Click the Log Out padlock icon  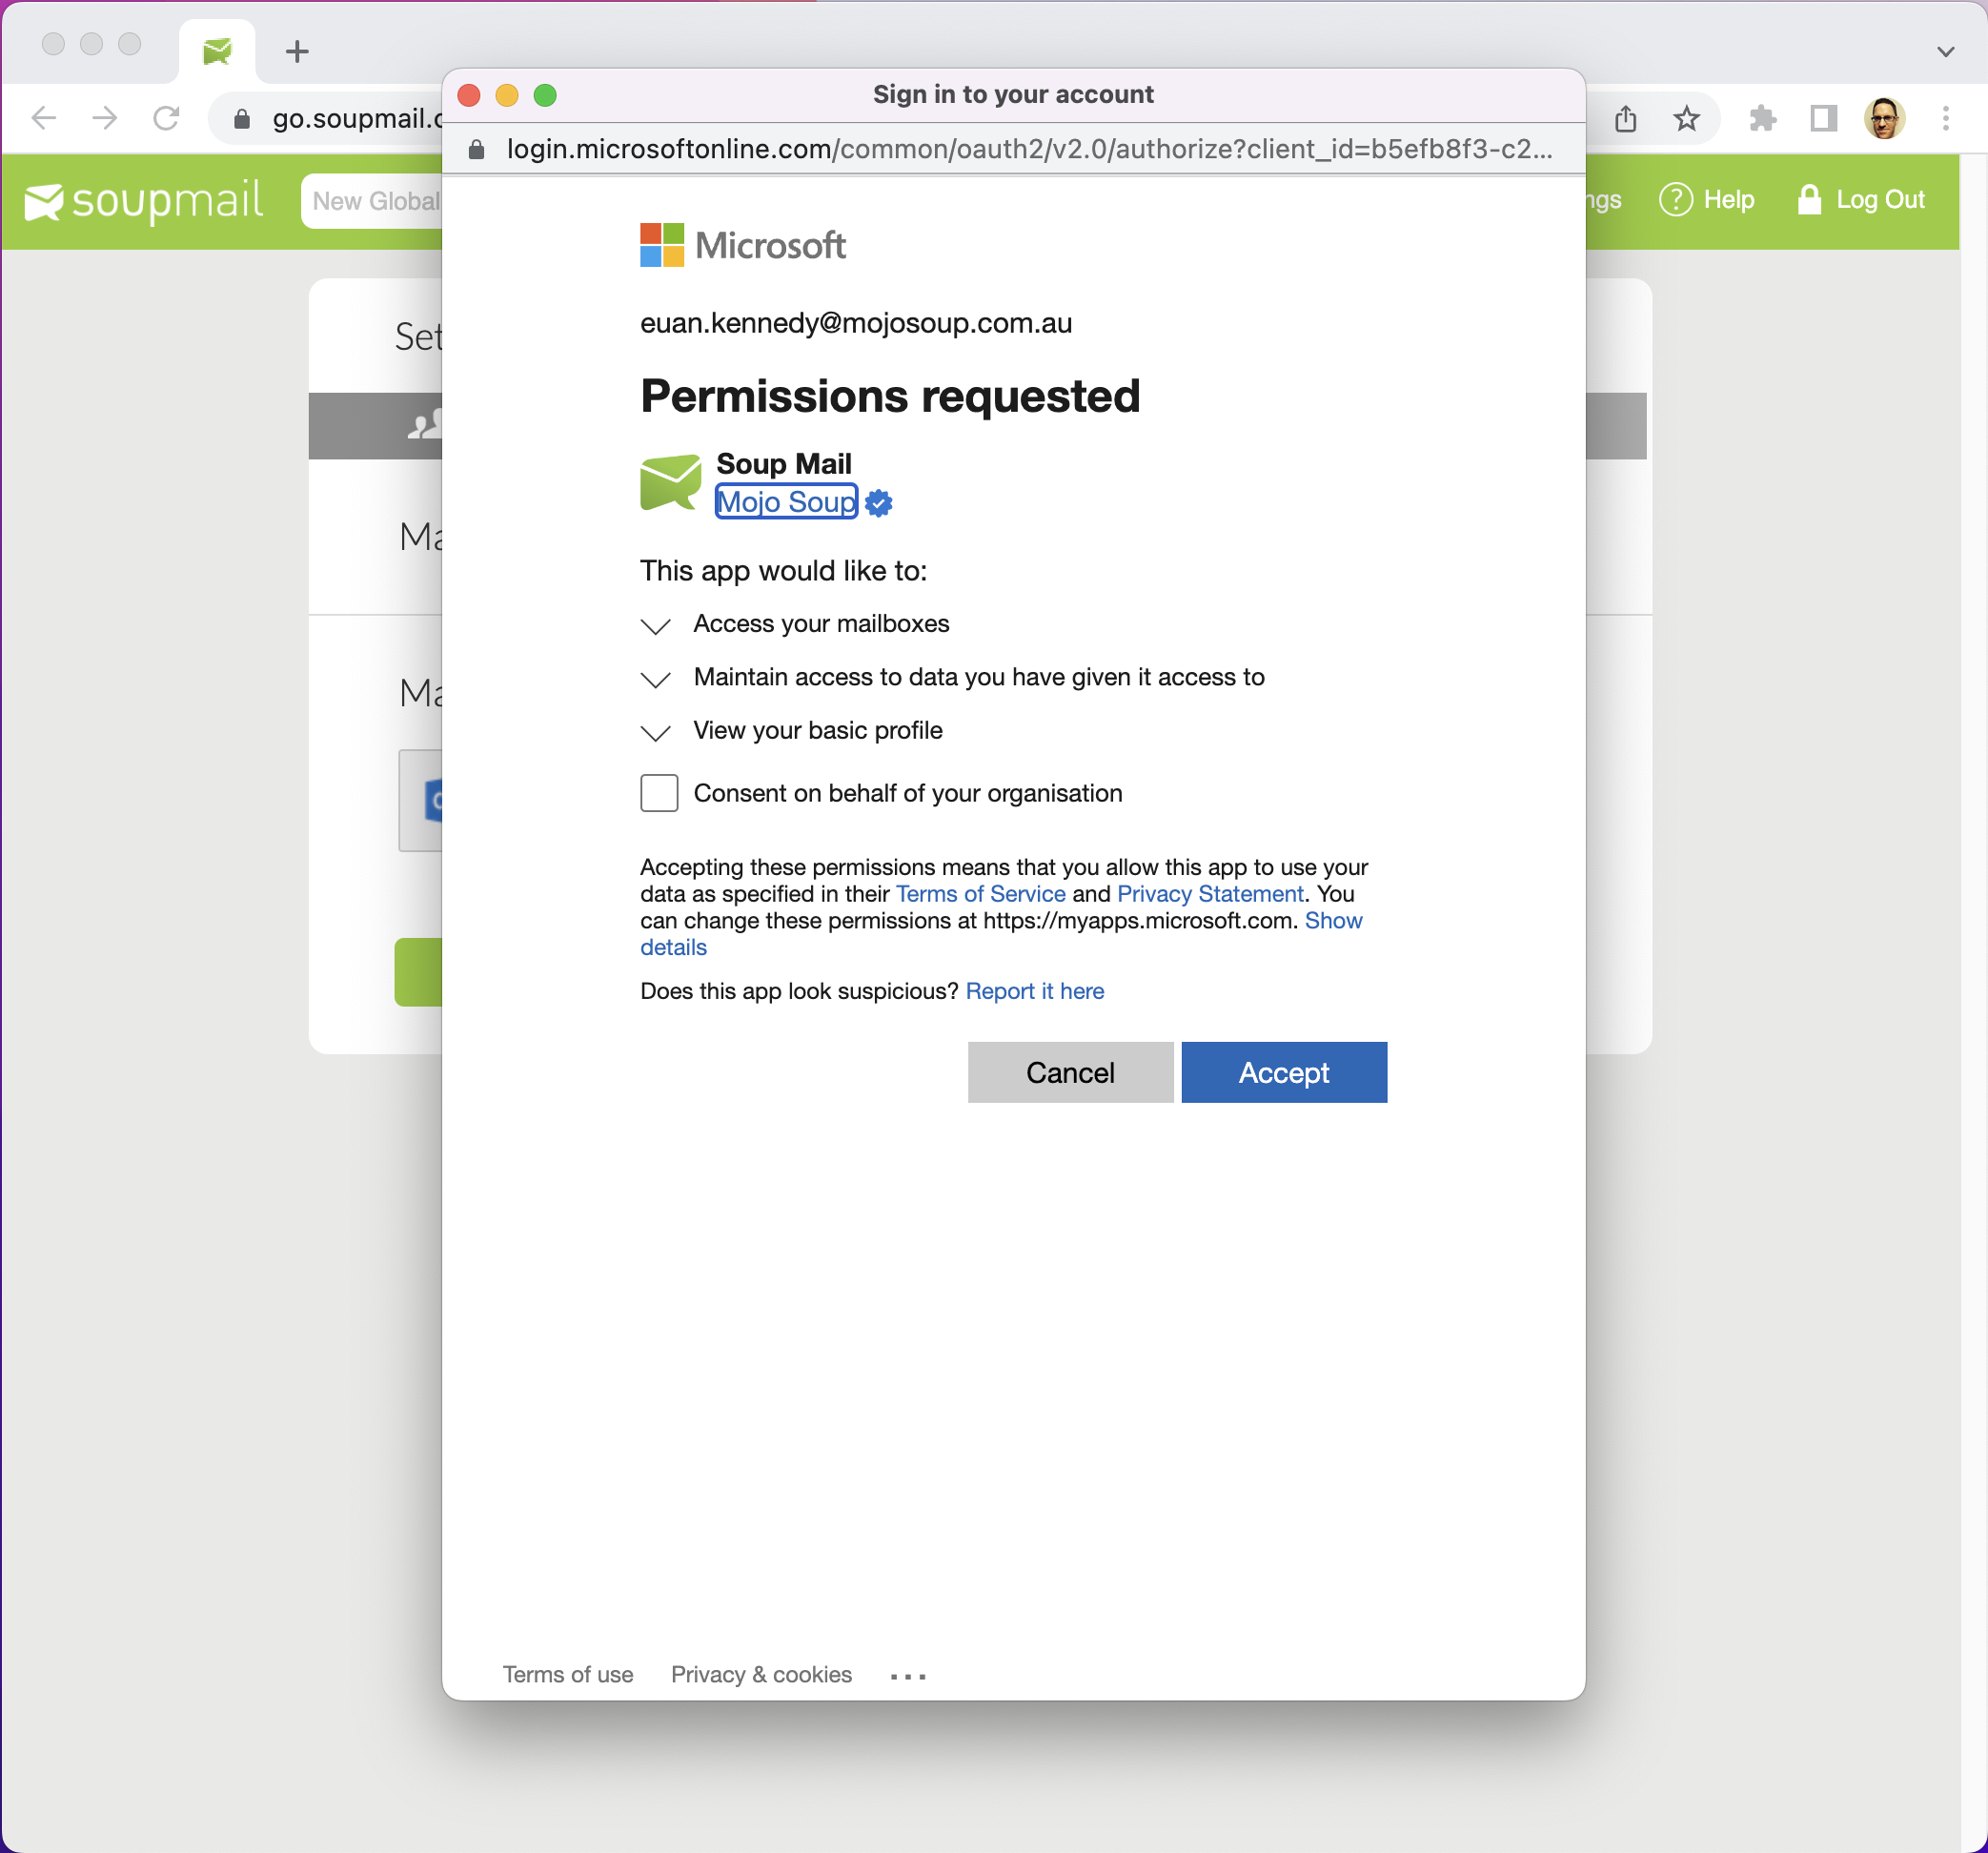point(1809,199)
